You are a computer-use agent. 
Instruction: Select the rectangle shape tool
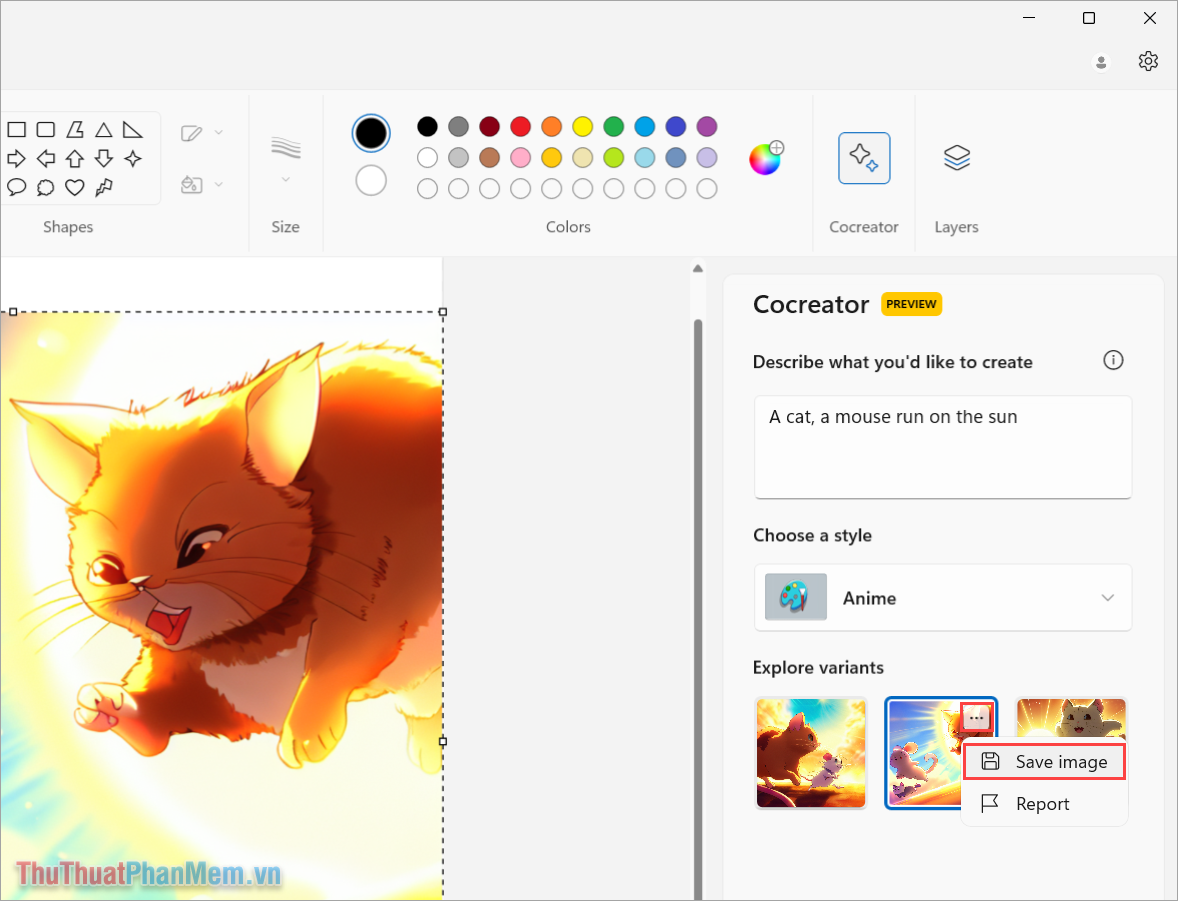point(16,128)
